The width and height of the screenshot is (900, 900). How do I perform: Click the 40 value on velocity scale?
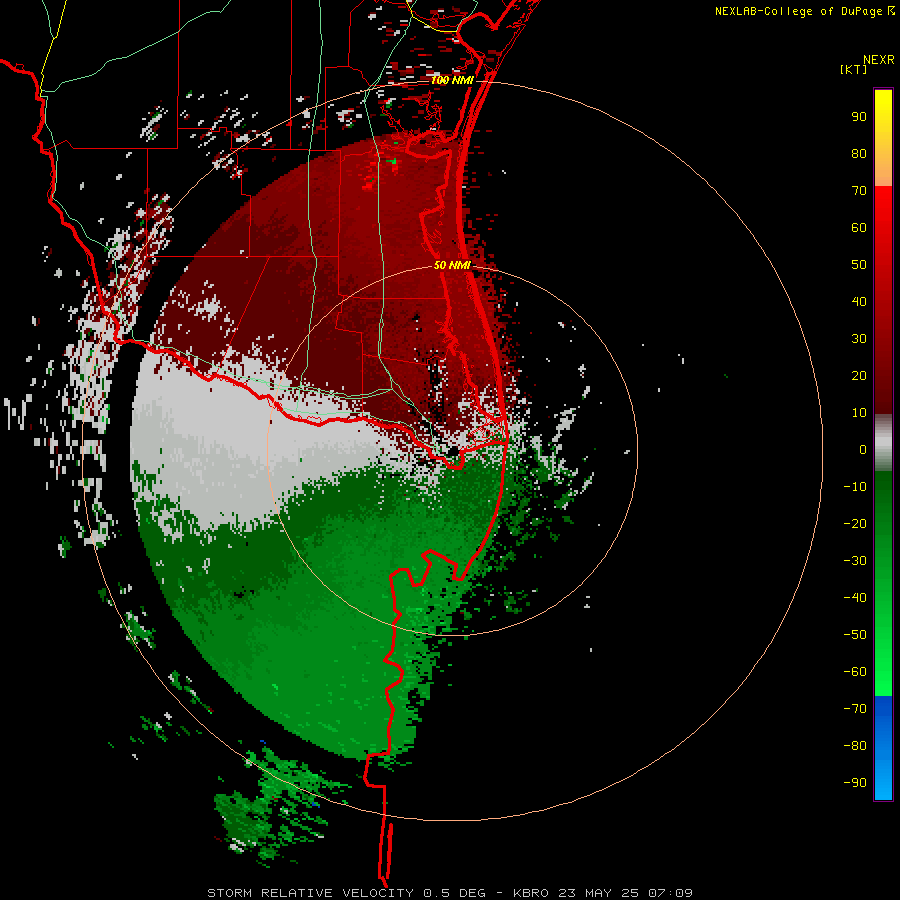tap(859, 302)
